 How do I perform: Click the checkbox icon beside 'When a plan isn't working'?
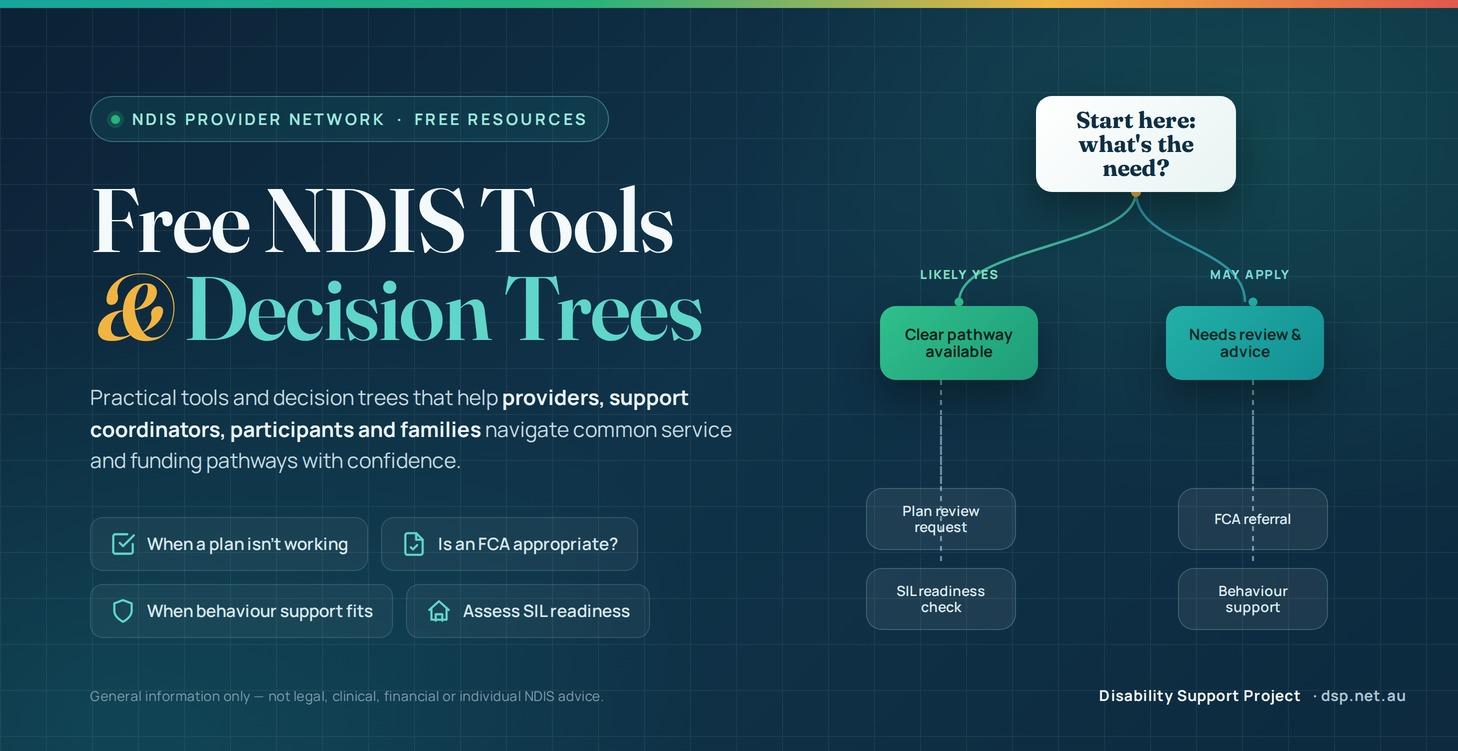[123, 544]
